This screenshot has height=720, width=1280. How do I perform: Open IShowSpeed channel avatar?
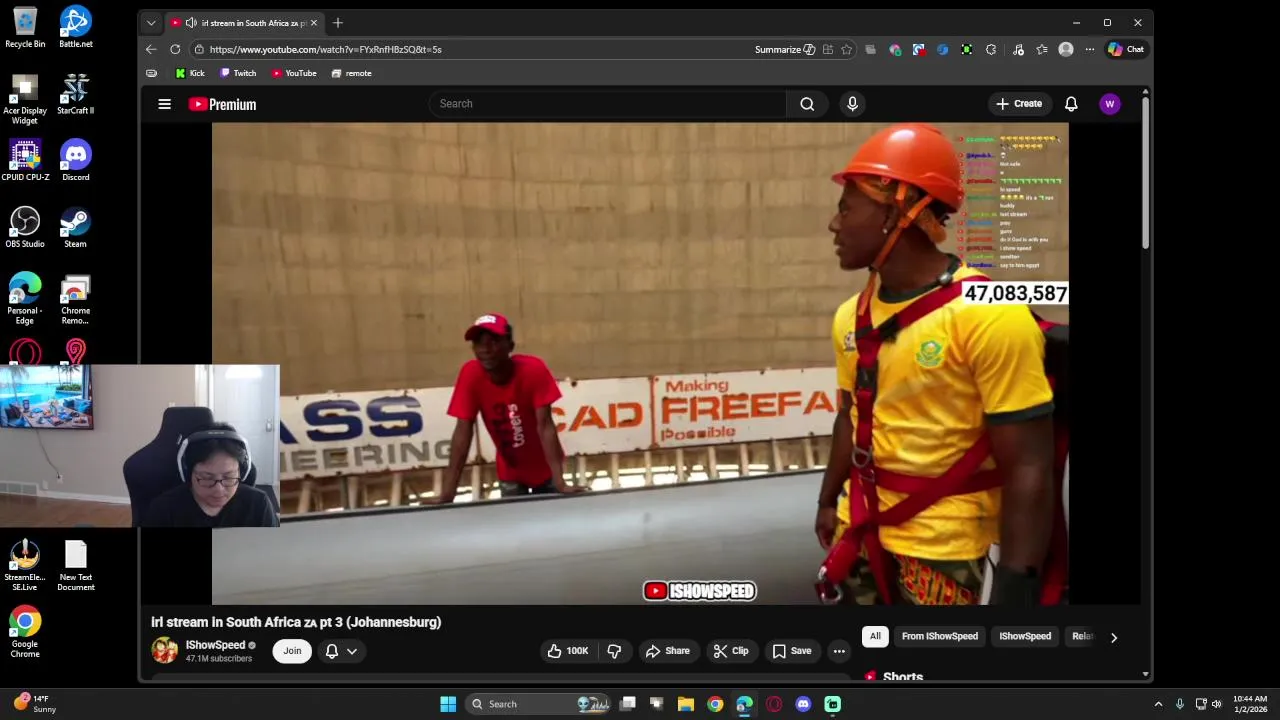(165, 651)
